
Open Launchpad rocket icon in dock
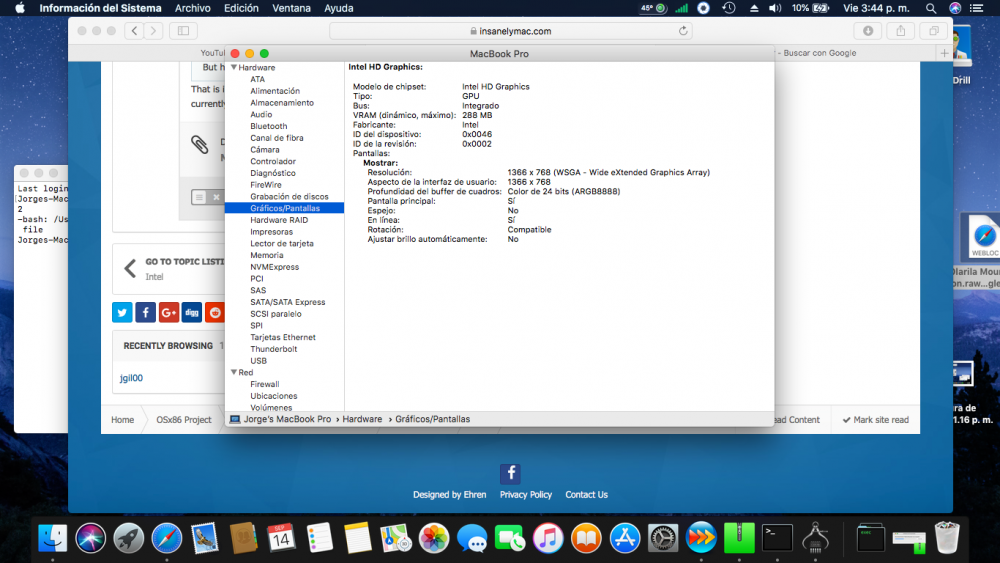pos(128,537)
